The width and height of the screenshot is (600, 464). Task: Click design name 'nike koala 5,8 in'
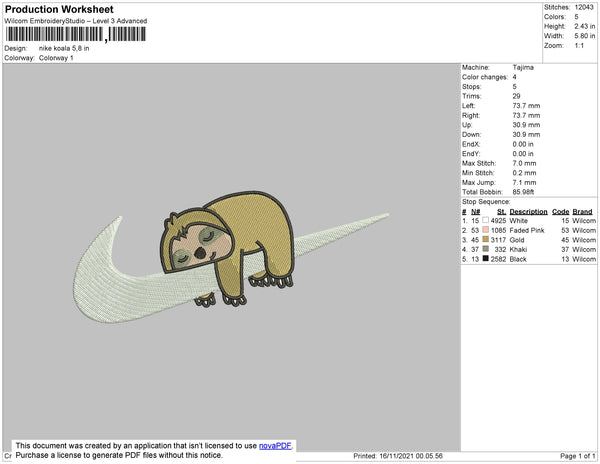pos(64,48)
